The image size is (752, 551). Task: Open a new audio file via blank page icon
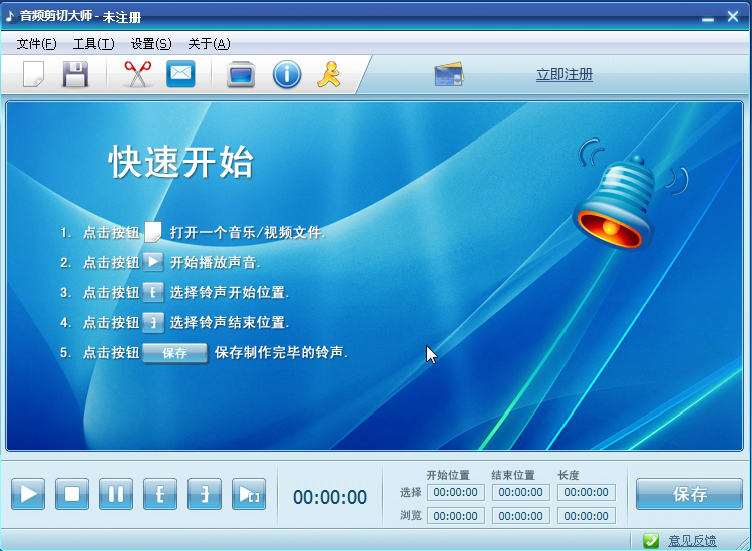tap(34, 74)
